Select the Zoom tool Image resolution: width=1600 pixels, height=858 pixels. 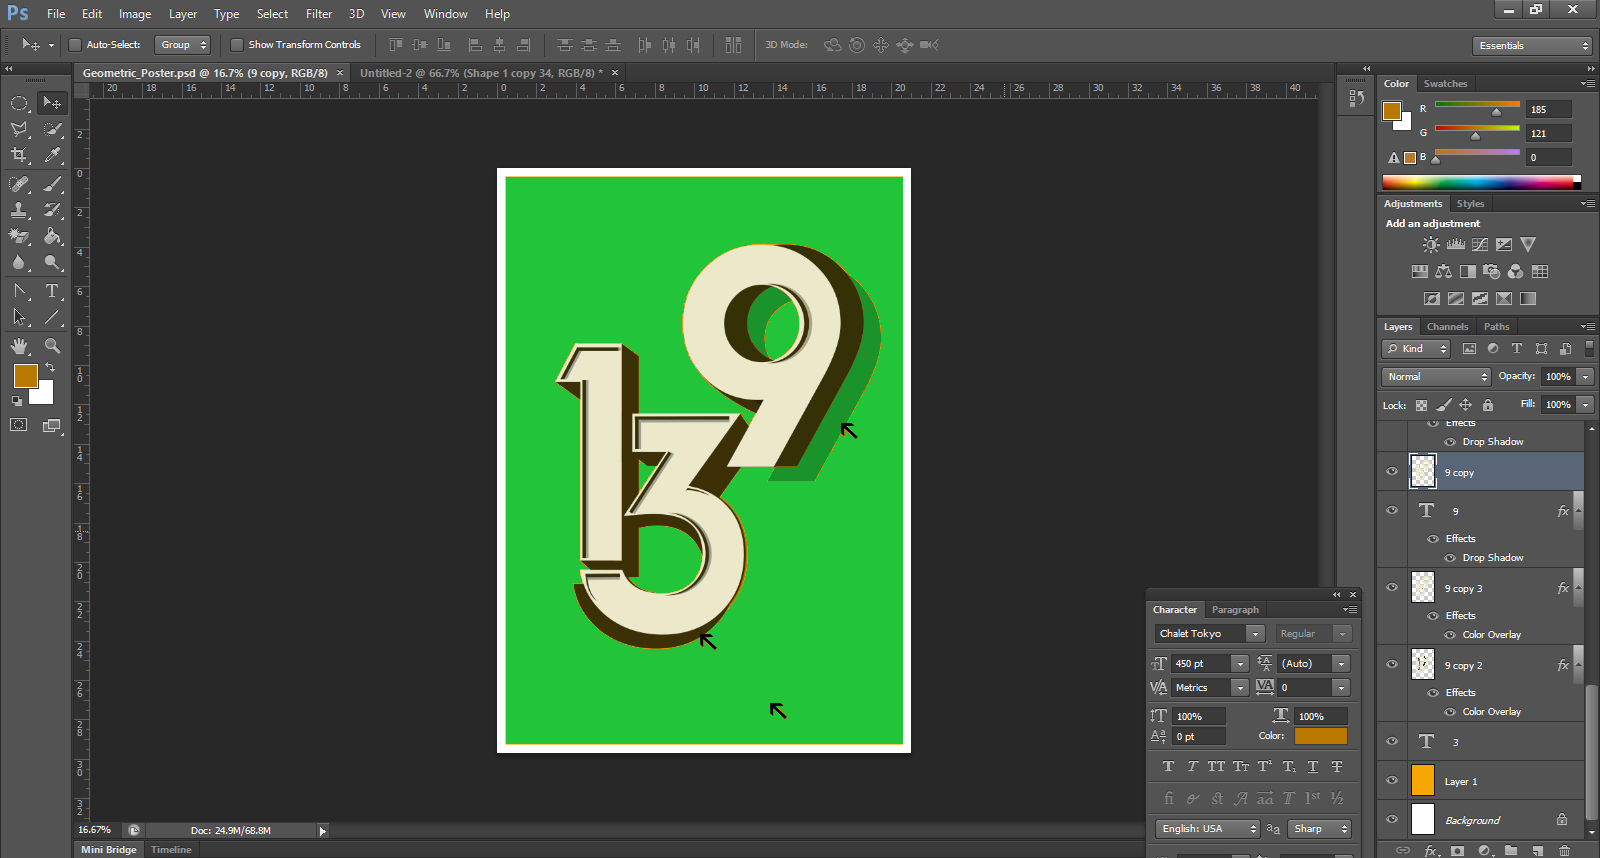(52, 346)
